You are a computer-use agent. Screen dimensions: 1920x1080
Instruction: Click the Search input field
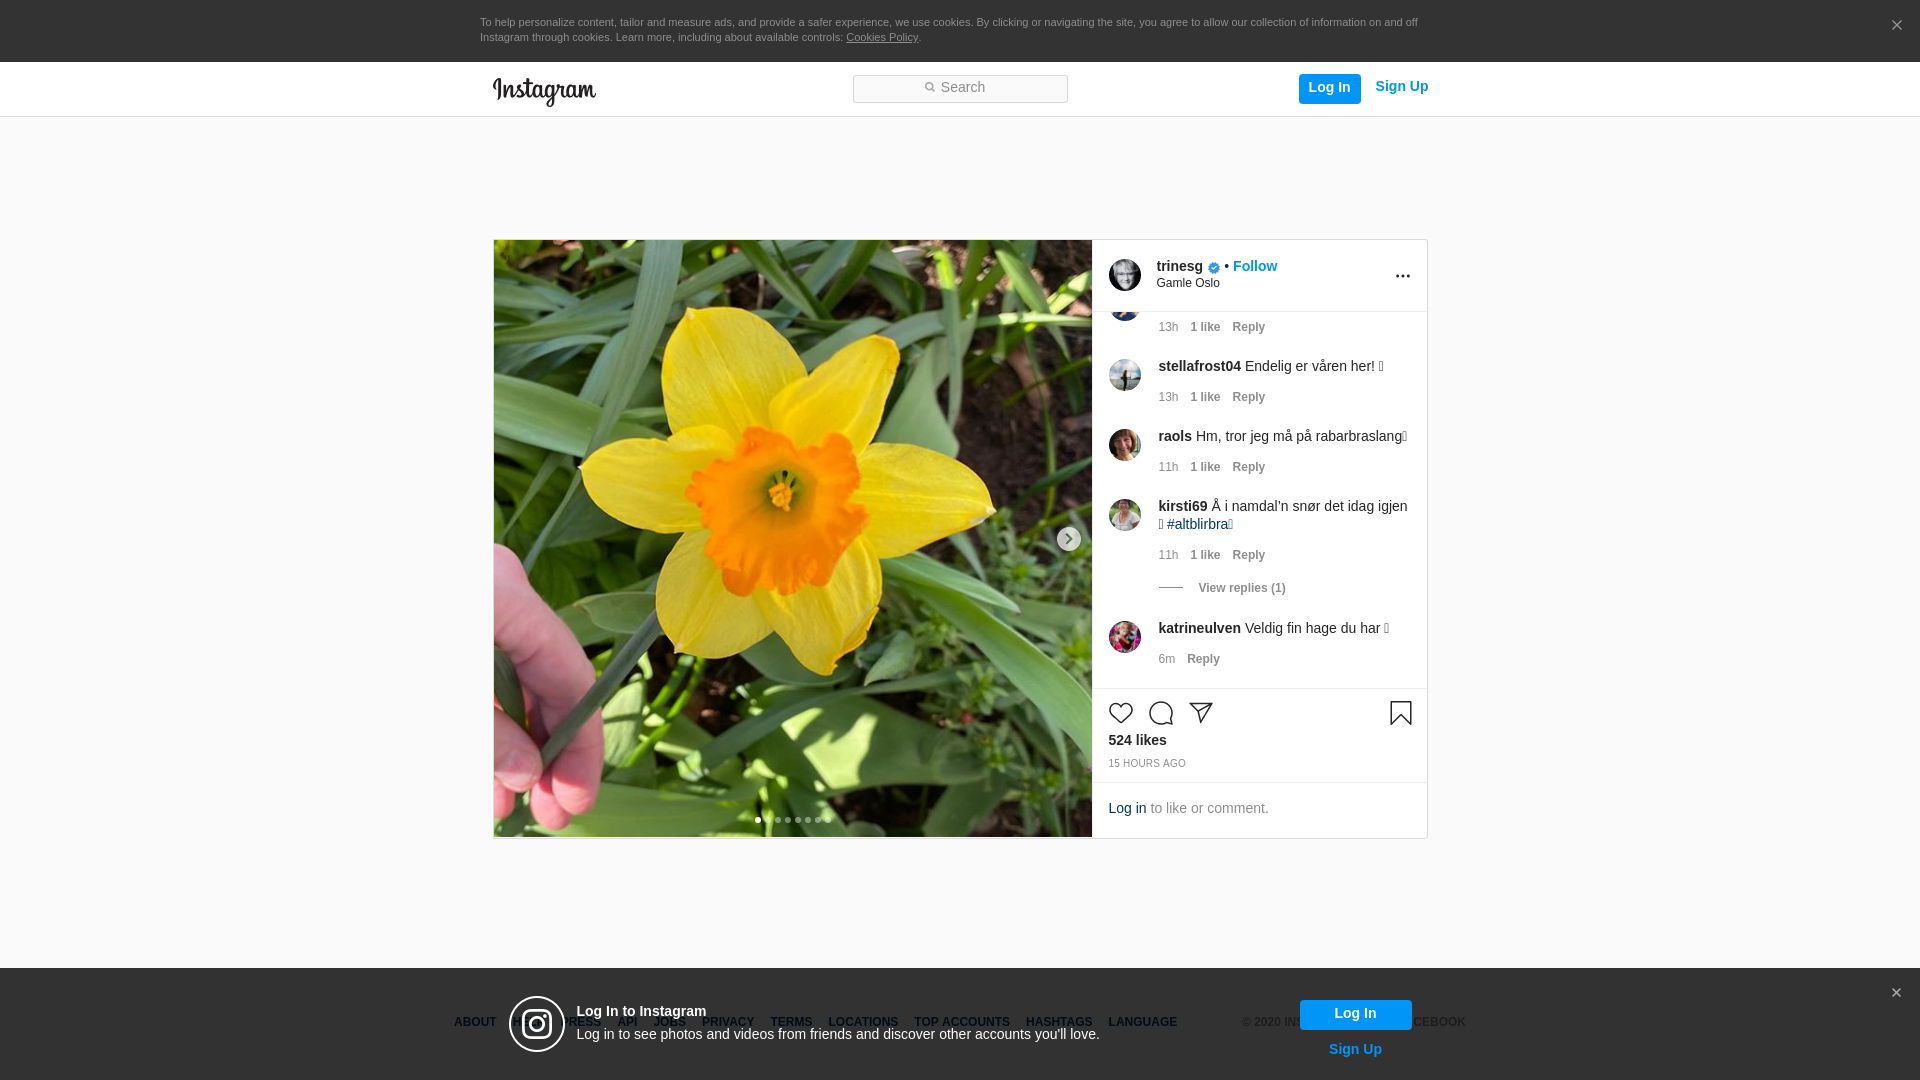point(960,88)
